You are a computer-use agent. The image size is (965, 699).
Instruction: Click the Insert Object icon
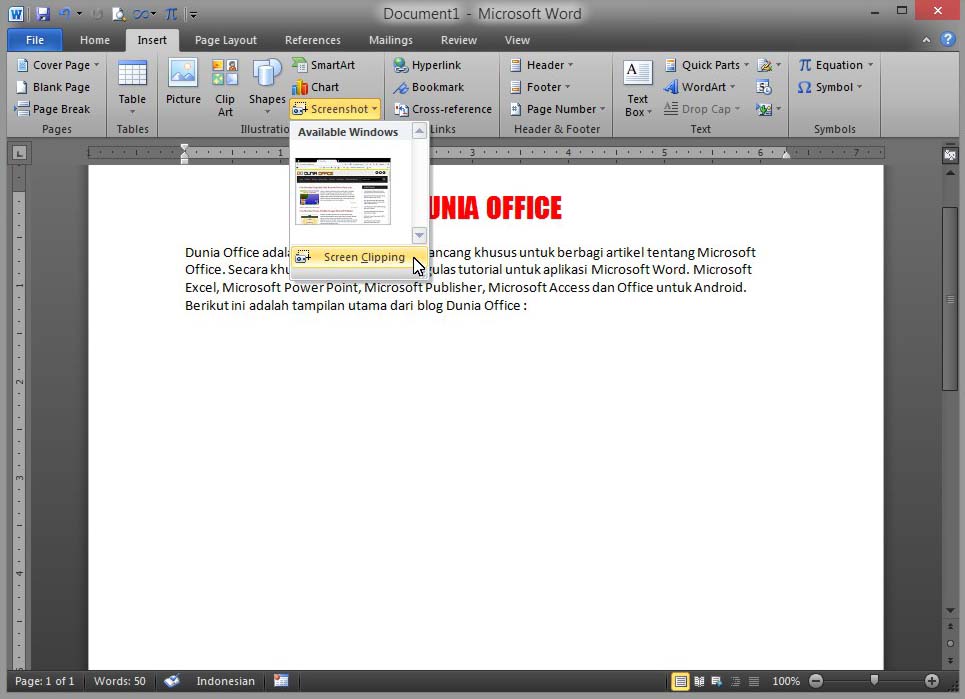click(769, 109)
